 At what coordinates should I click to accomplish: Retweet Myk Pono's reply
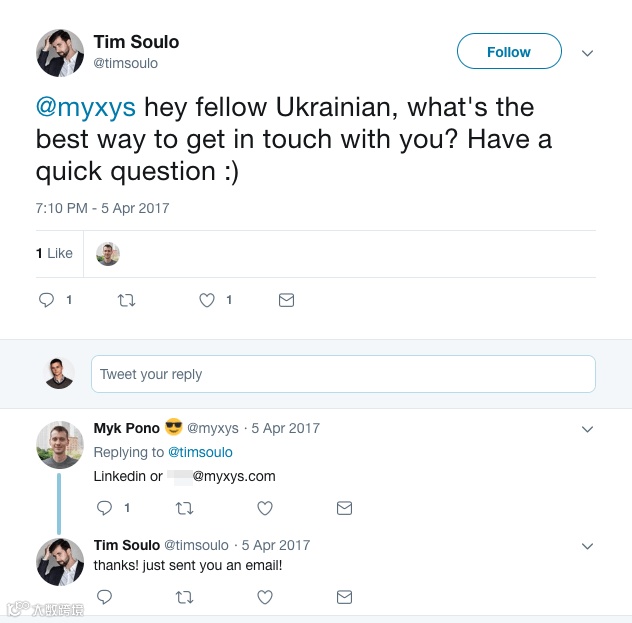(x=184, y=508)
